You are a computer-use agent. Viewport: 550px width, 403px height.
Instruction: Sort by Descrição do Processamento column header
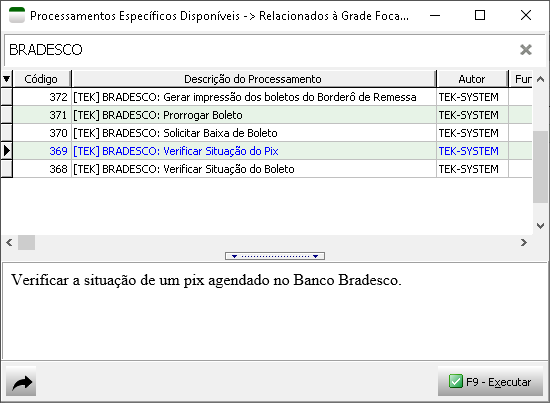tap(253, 79)
